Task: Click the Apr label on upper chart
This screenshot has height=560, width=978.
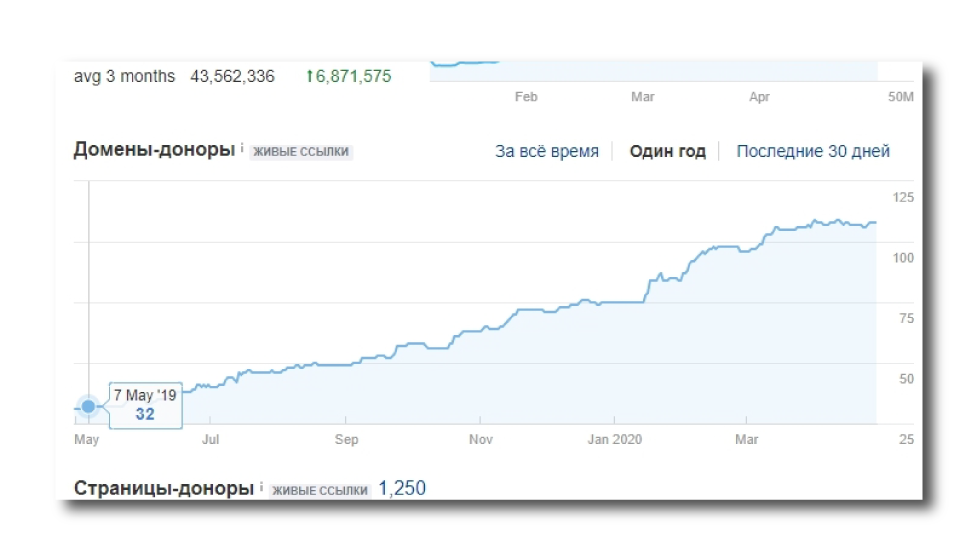Action: coord(759,97)
